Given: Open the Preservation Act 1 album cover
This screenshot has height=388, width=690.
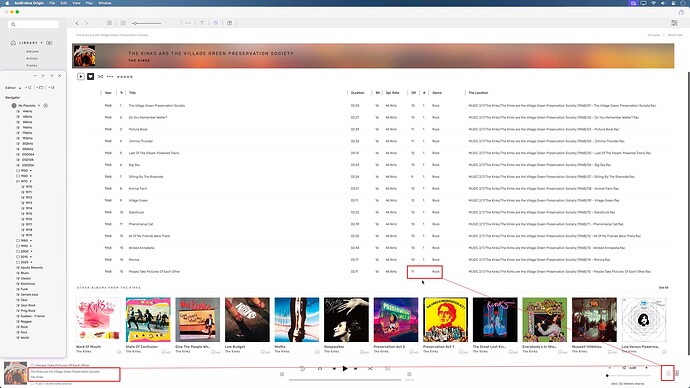Looking at the screenshot, I should pyautogui.click(x=446, y=320).
